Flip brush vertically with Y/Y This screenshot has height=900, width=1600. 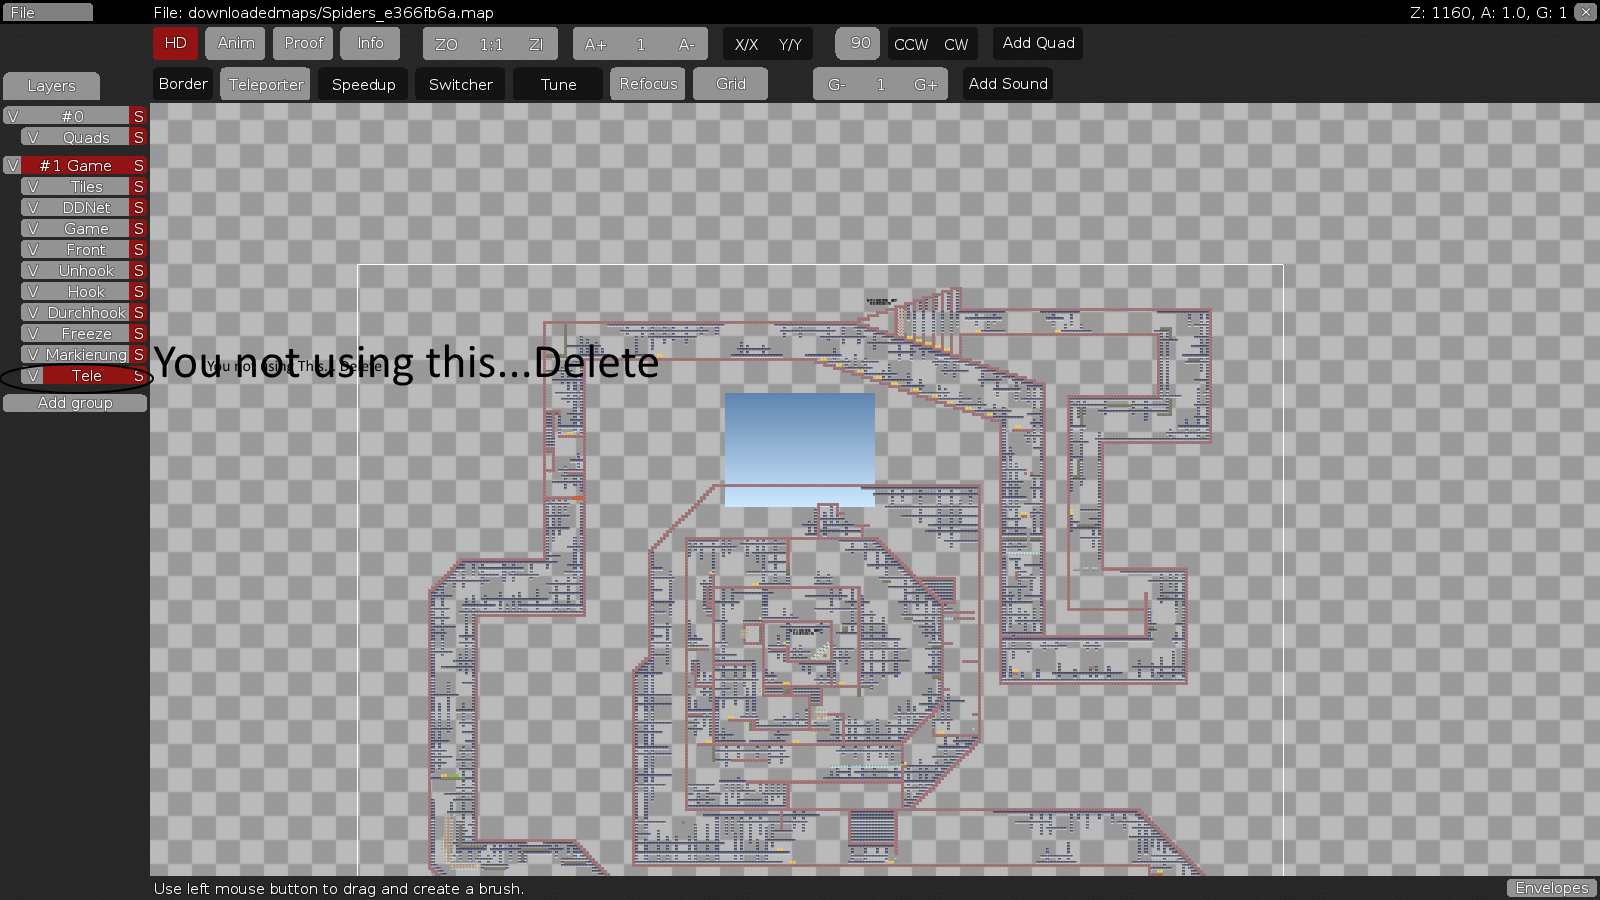coord(790,44)
